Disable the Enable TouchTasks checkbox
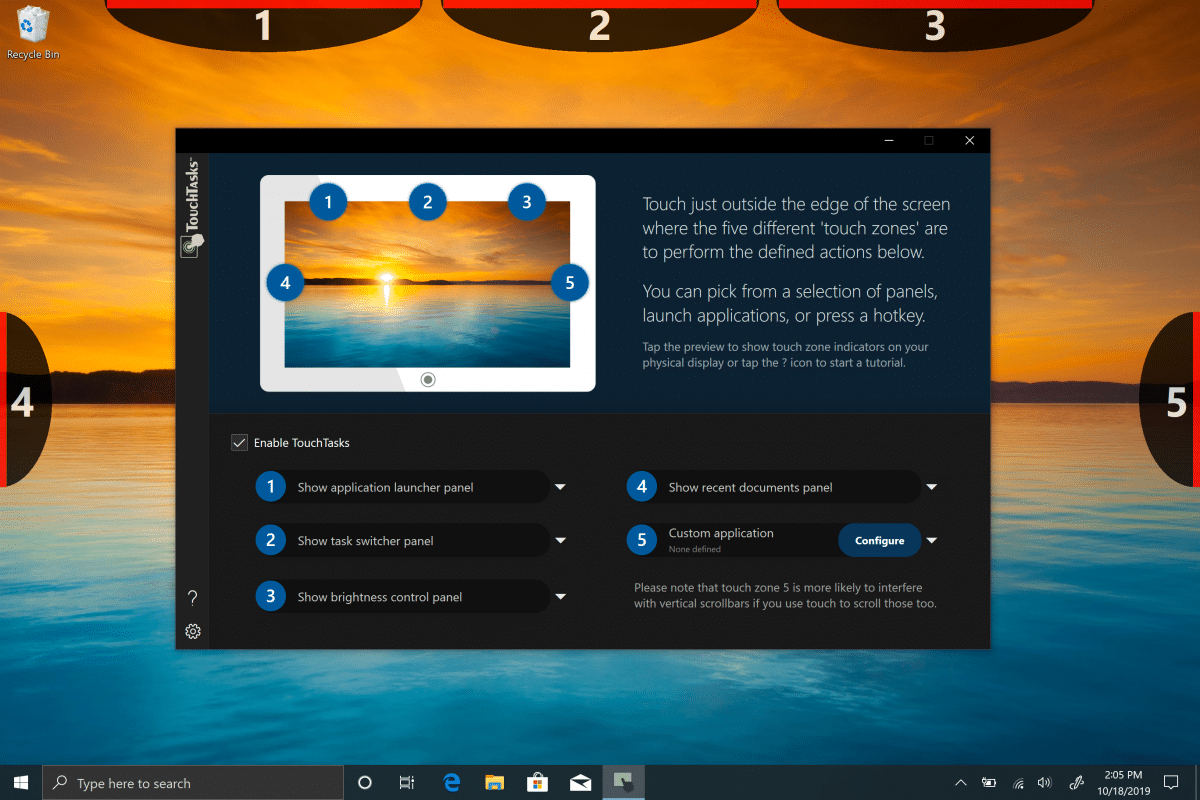1200x800 pixels. point(239,442)
